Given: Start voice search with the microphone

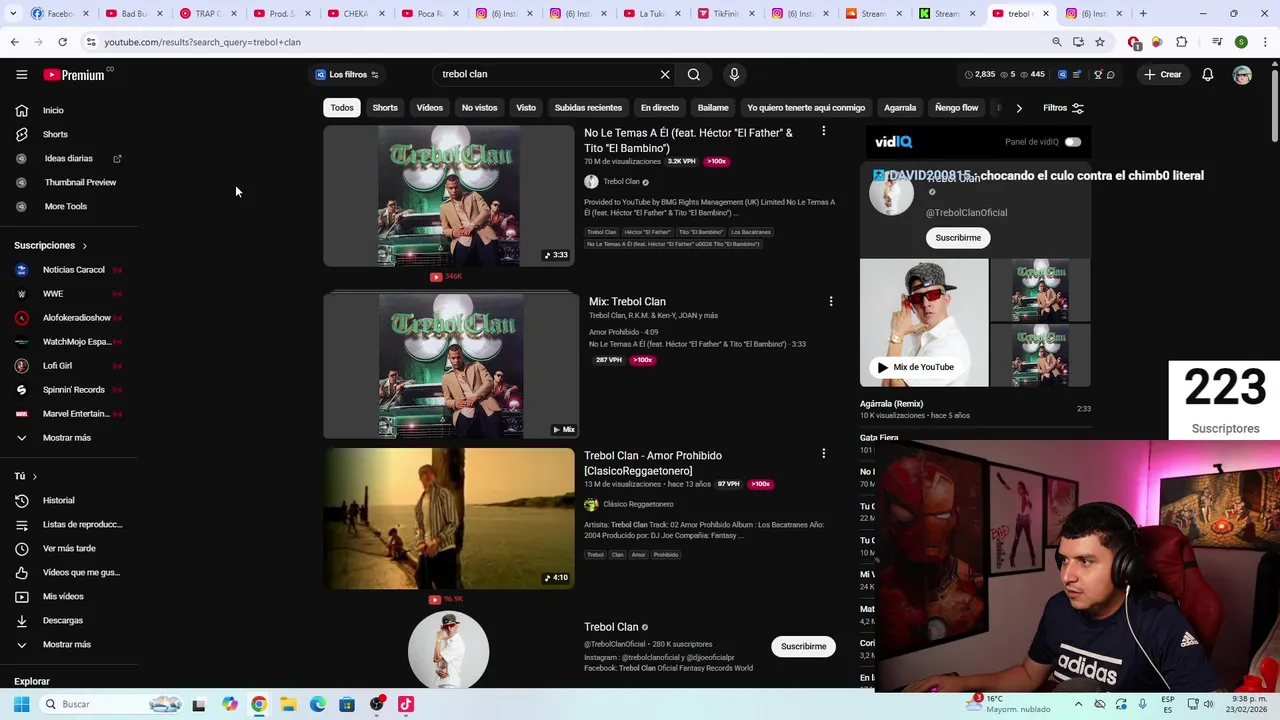Looking at the screenshot, I should pyautogui.click(x=734, y=74).
